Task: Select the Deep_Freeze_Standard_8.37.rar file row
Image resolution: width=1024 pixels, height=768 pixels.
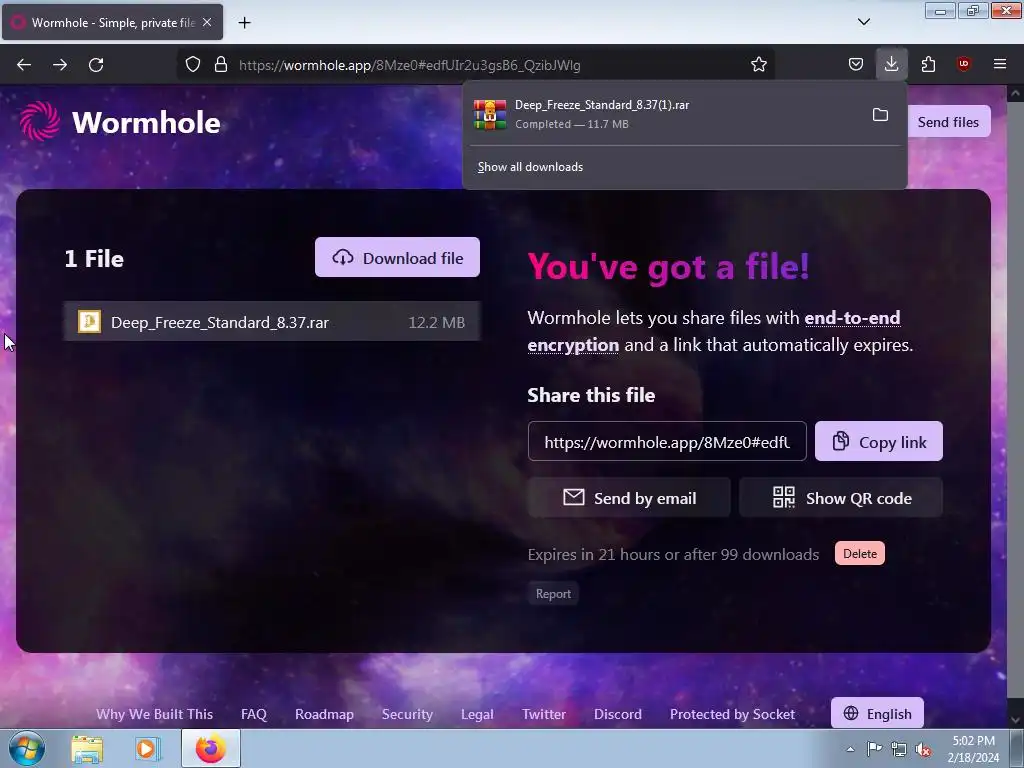Action: (272, 322)
